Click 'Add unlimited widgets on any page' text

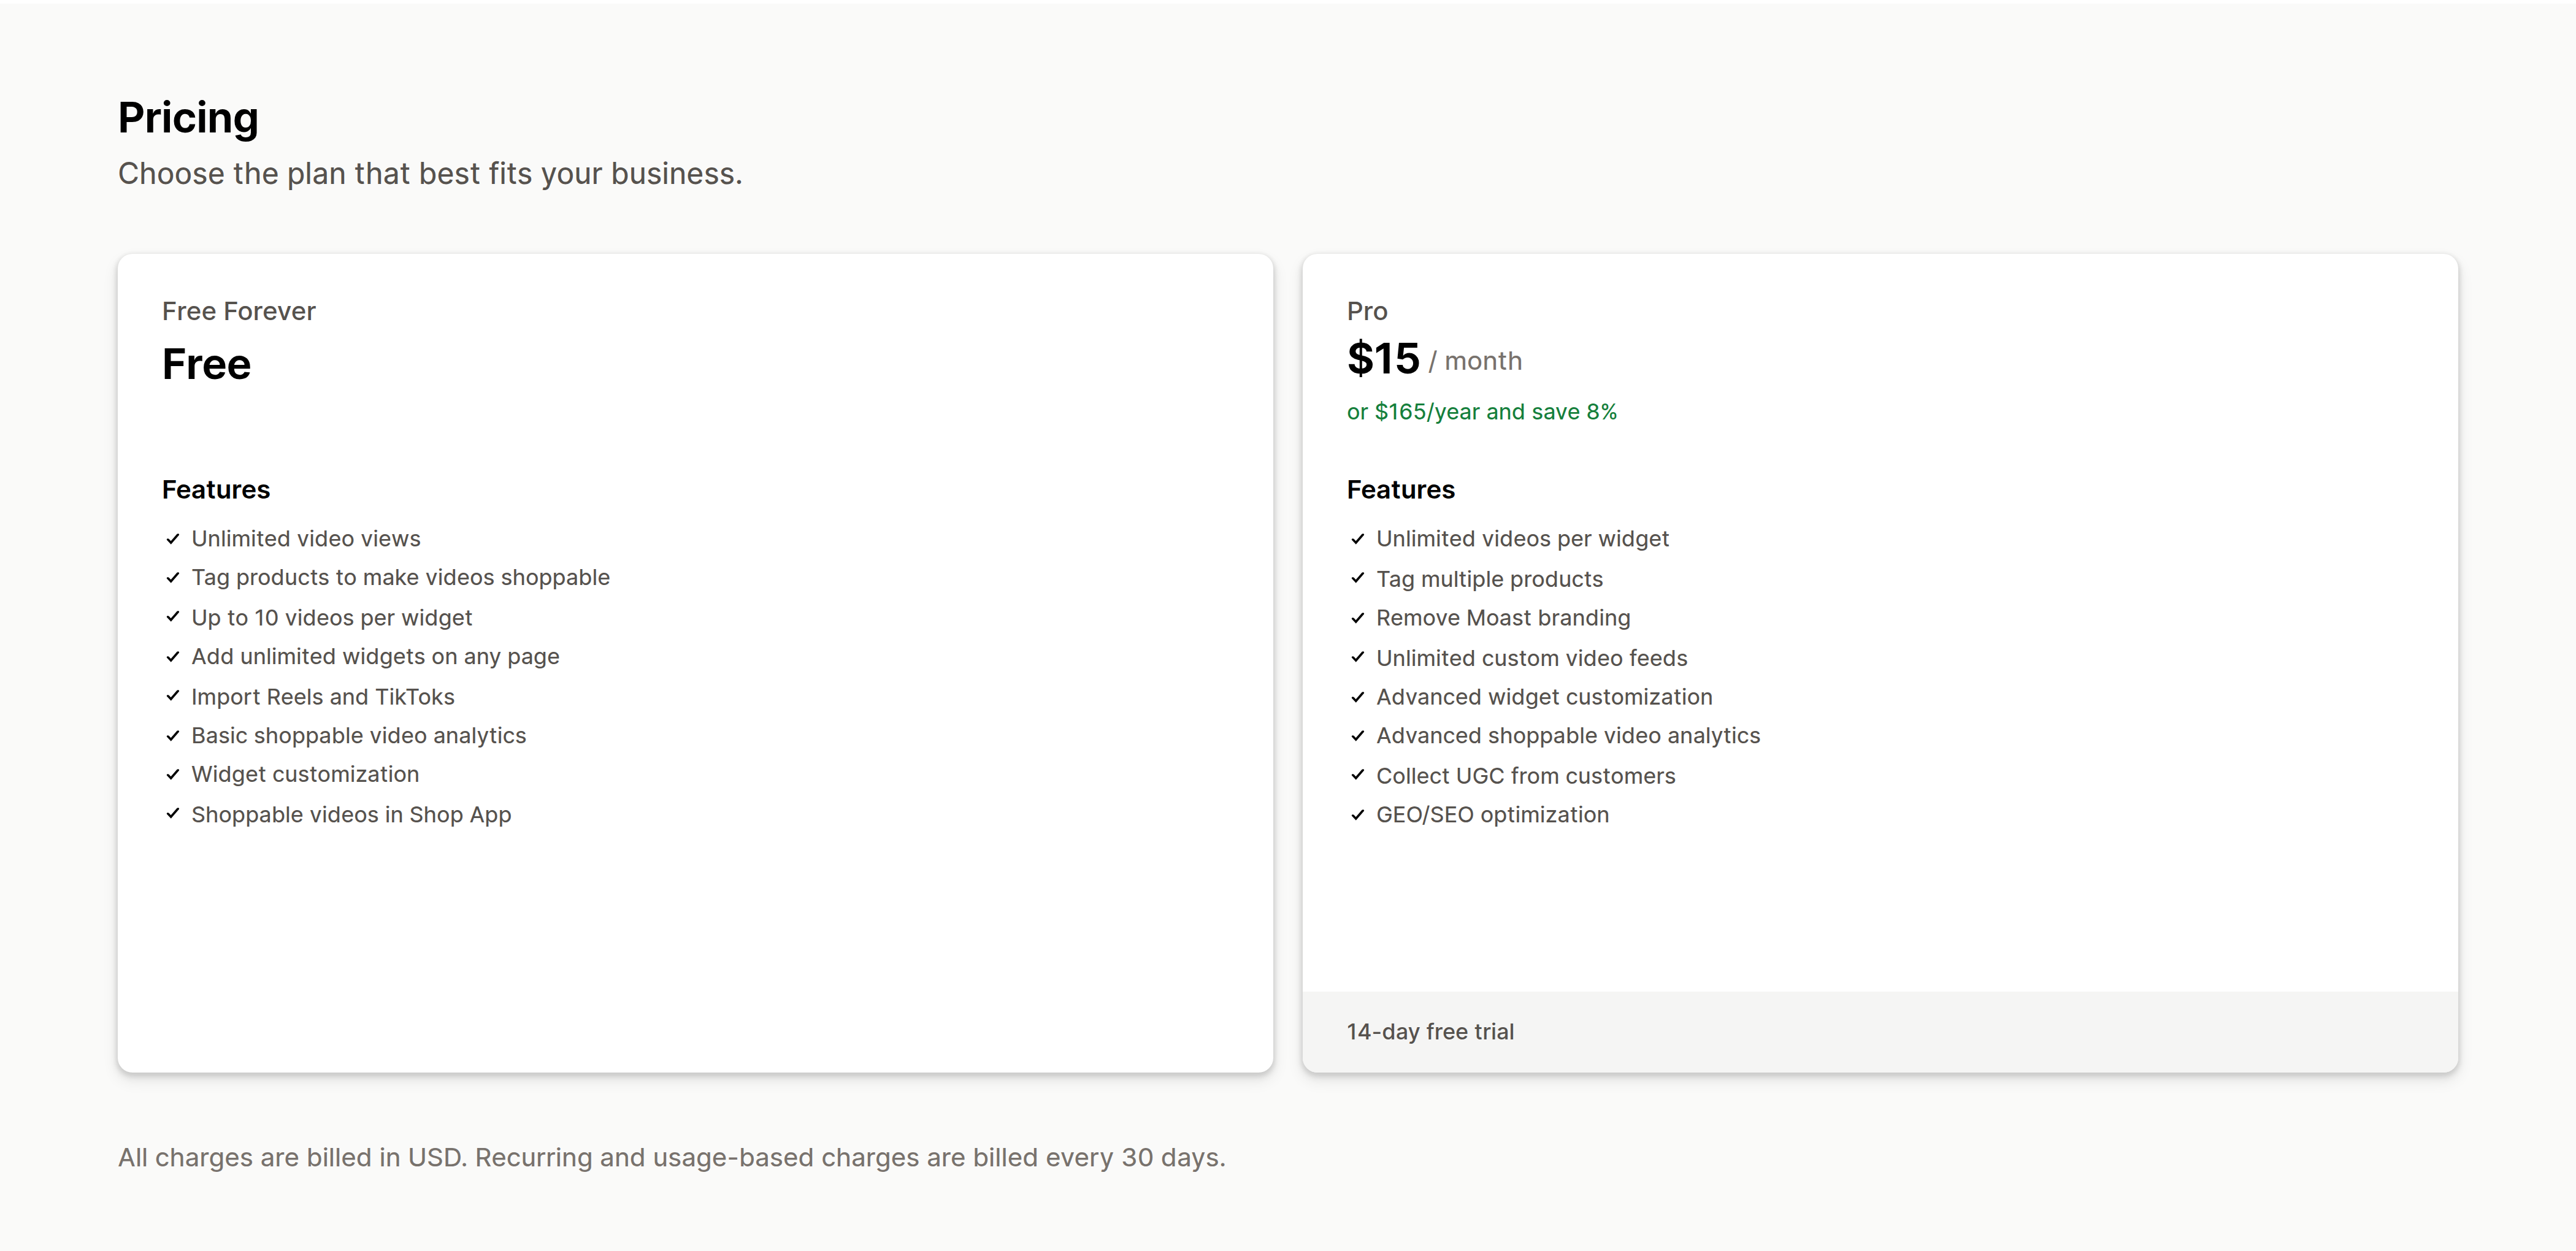pos(376,657)
